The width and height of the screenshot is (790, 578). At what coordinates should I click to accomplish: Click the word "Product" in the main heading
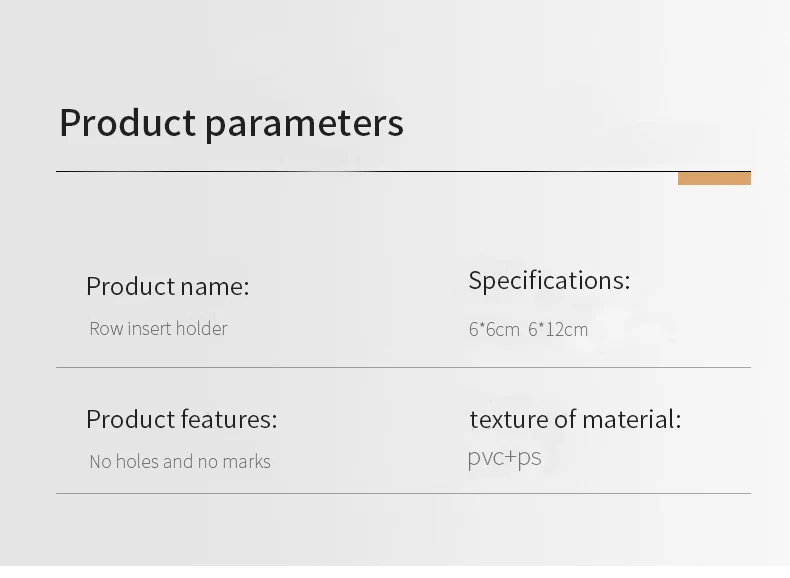(x=127, y=123)
